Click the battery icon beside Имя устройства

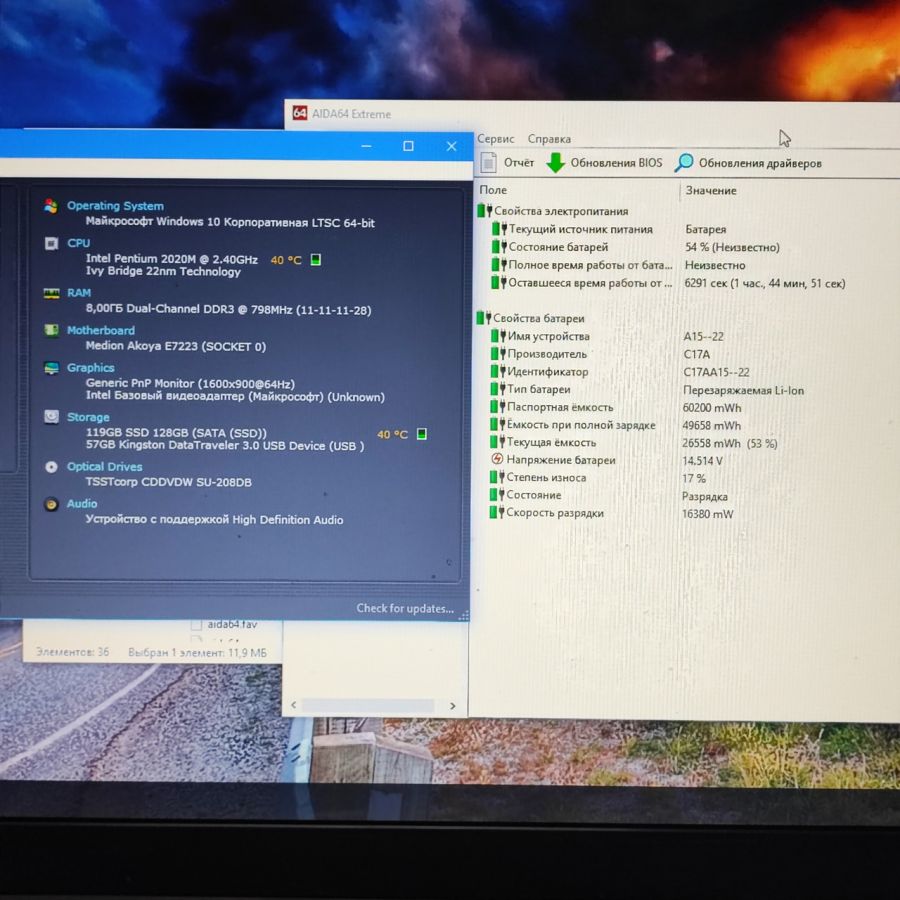(x=499, y=335)
